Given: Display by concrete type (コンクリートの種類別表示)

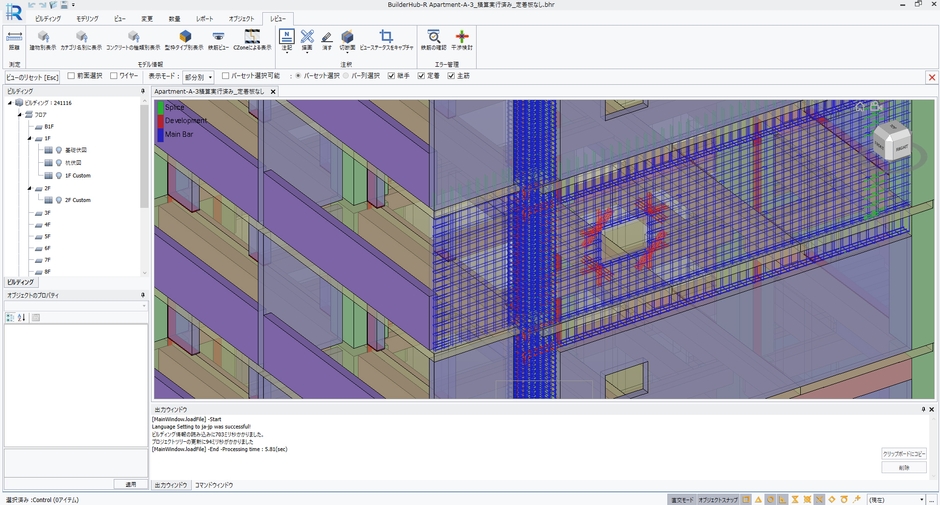Looking at the screenshot, I should pos(133,40).
